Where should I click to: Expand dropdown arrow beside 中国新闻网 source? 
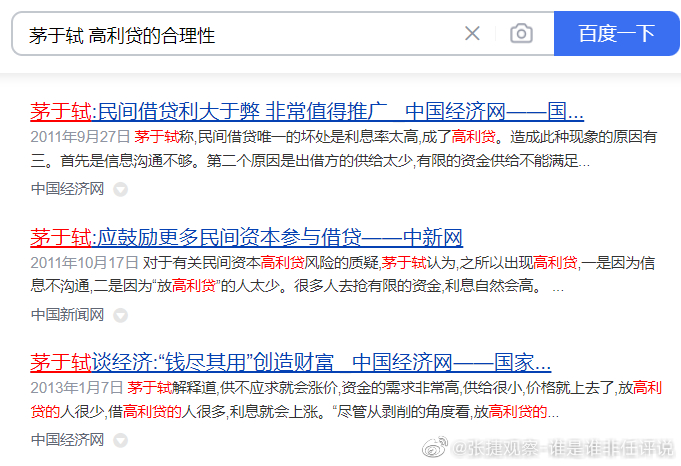click(120, 315)
